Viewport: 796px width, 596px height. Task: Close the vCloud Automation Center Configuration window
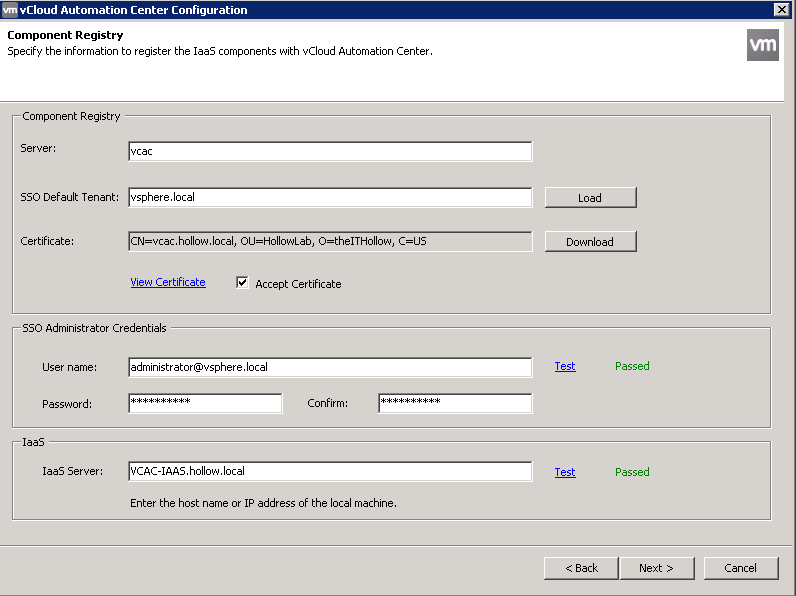781,10
